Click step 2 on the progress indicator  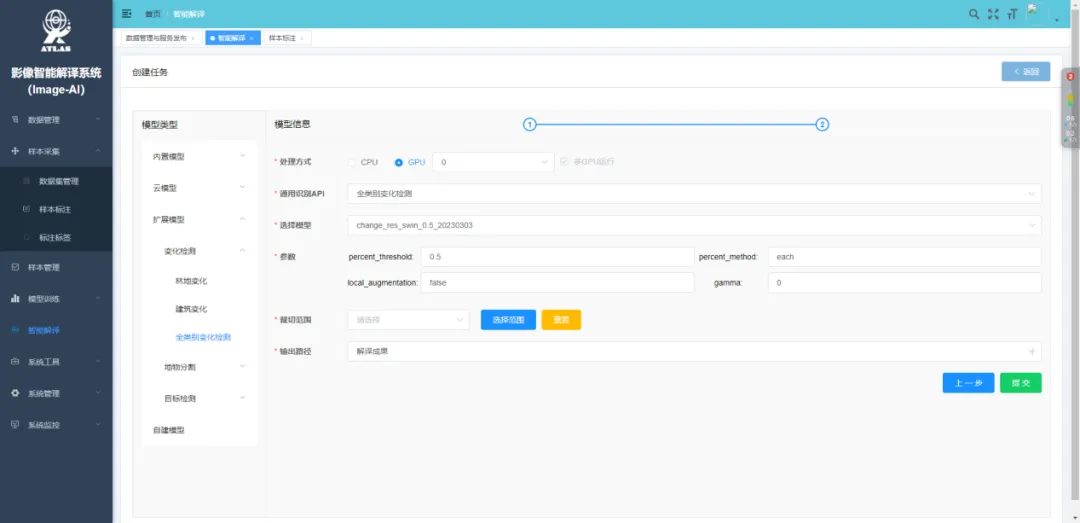pyautogui.click(x=822, y=124)
